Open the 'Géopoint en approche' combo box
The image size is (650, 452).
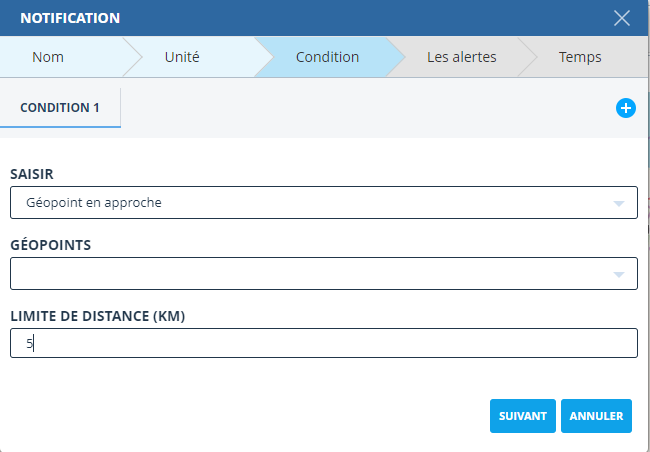[300, 203]
